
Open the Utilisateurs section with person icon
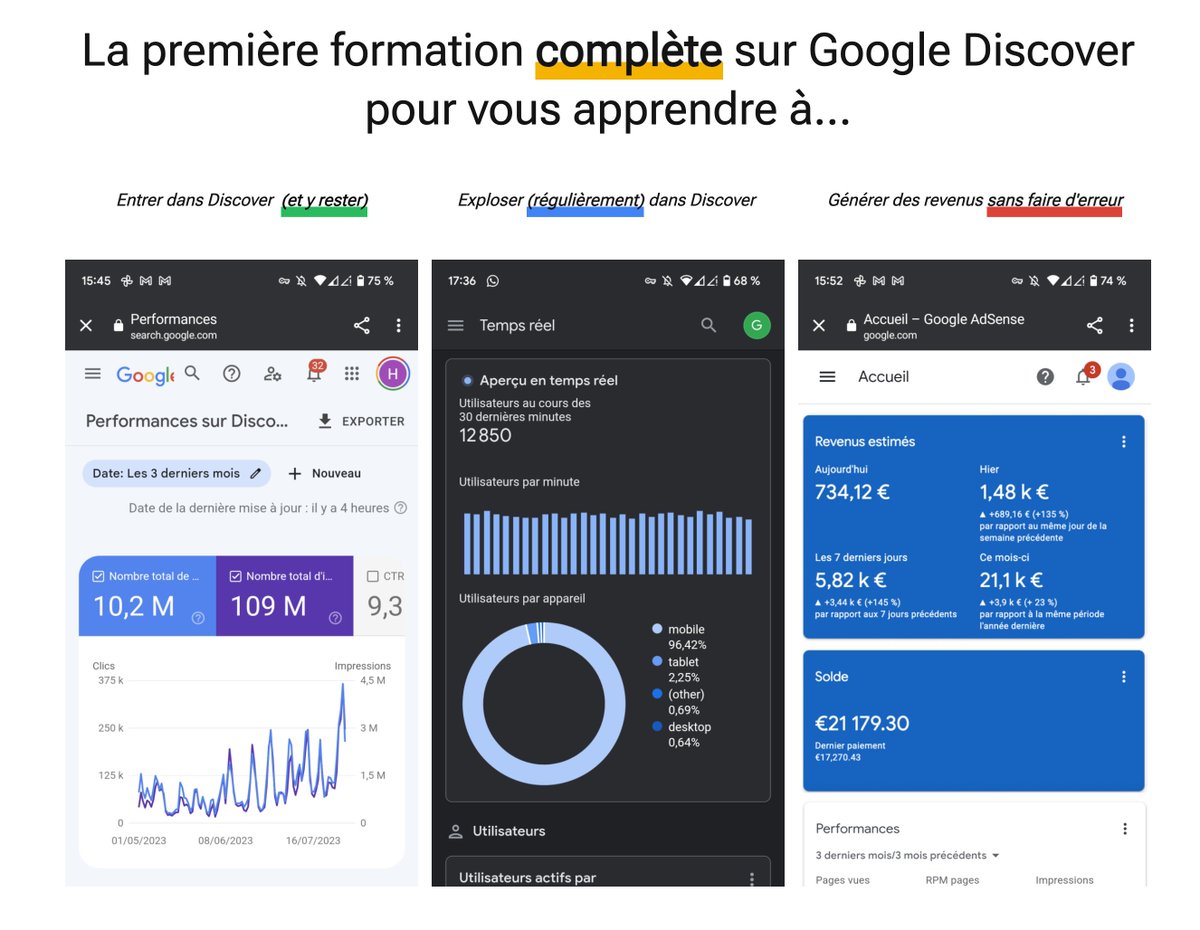[x=497, y=831]
